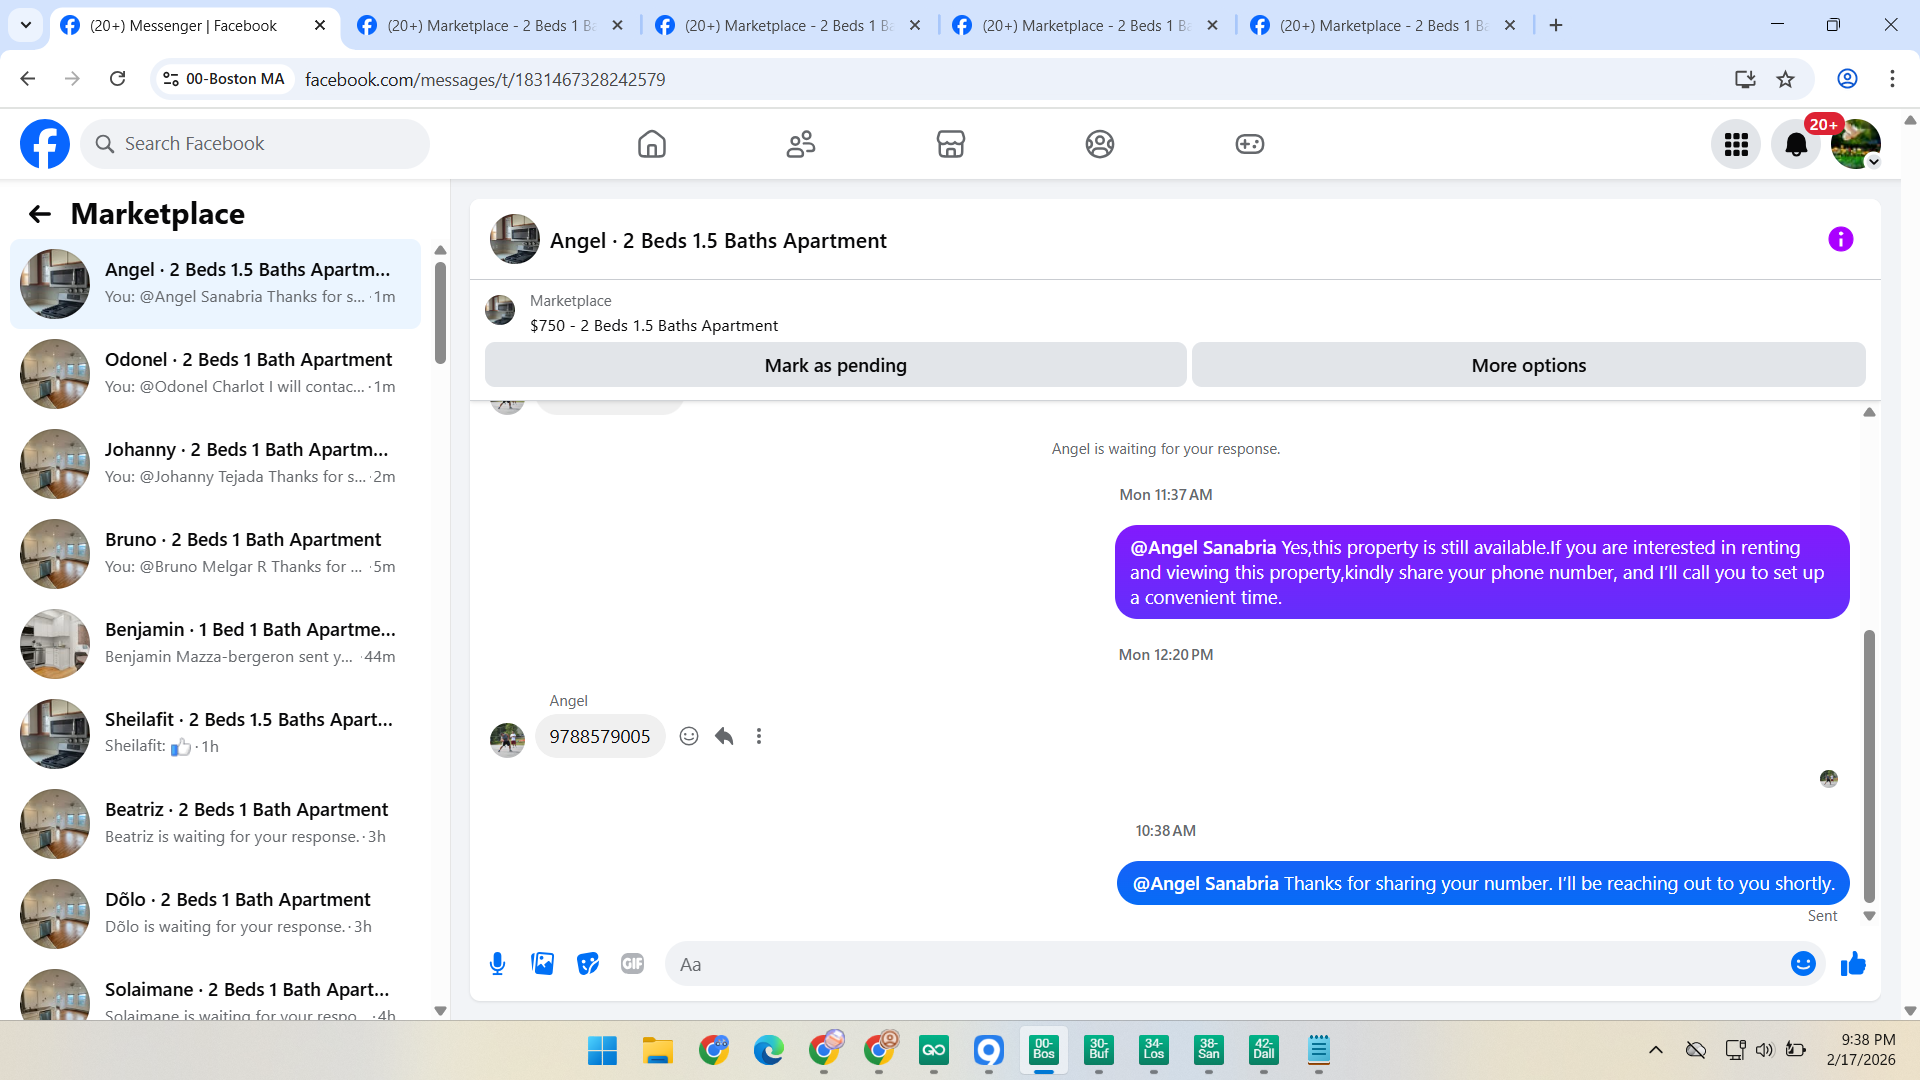Open the Notifications bell
Image resolution: width=1920 pixels, height=1080 pixels.
click(x=1796, y=145)
